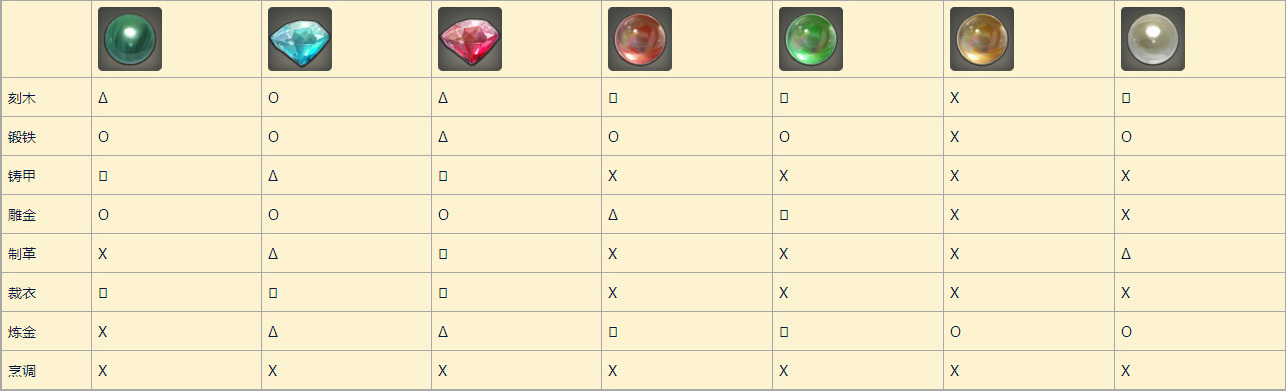Select the pink ruby gem icon
1286x391 pixels.
(x=470, y=39)
